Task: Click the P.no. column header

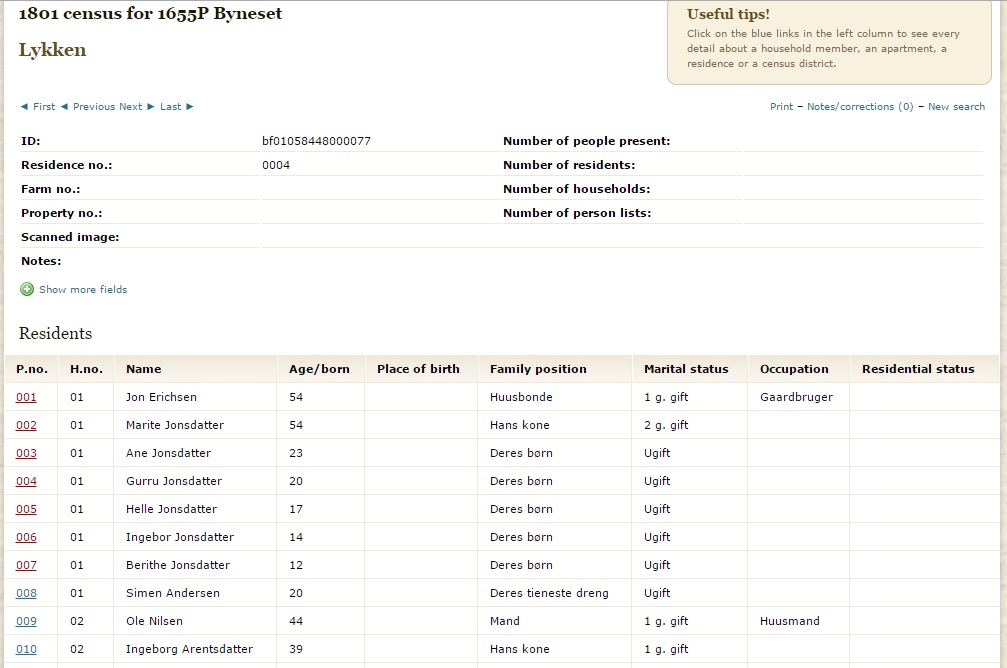Action: 31,369
